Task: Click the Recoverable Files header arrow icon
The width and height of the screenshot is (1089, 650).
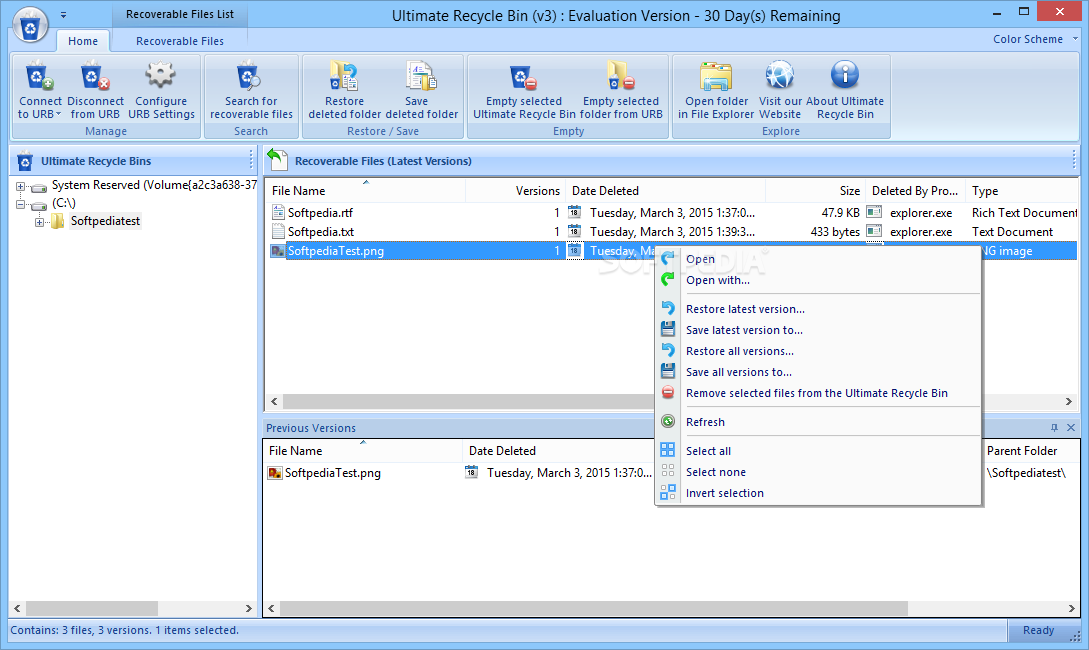Action: 277,160
